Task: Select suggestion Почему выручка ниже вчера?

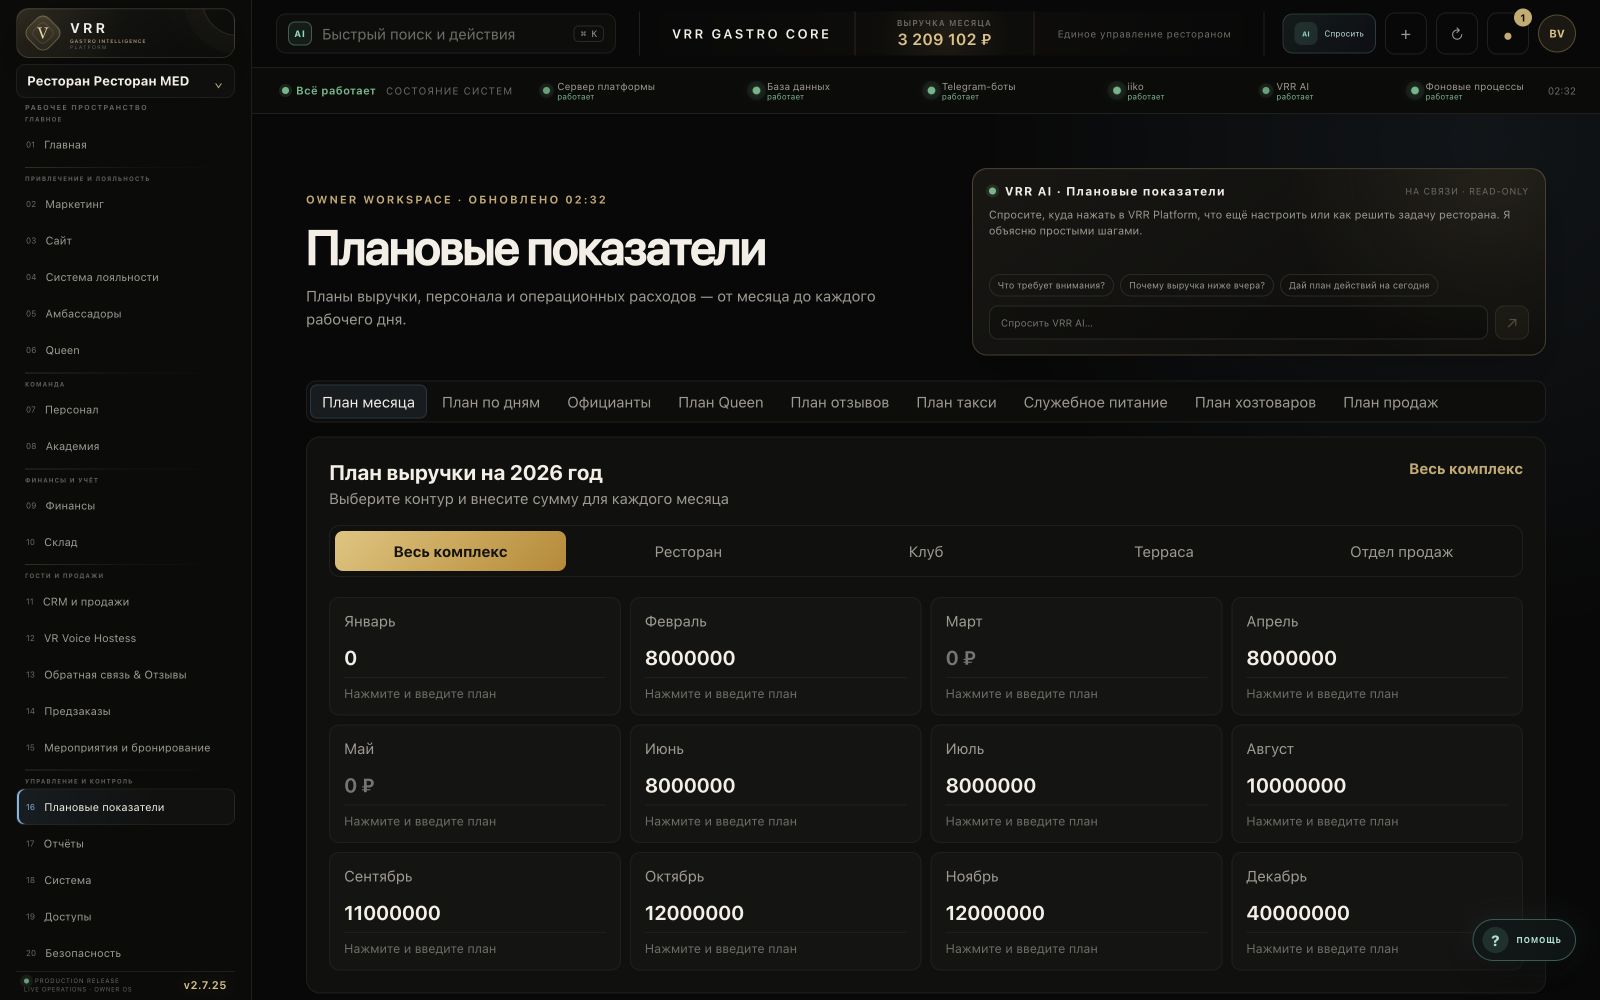Action: click(1197, 286)
